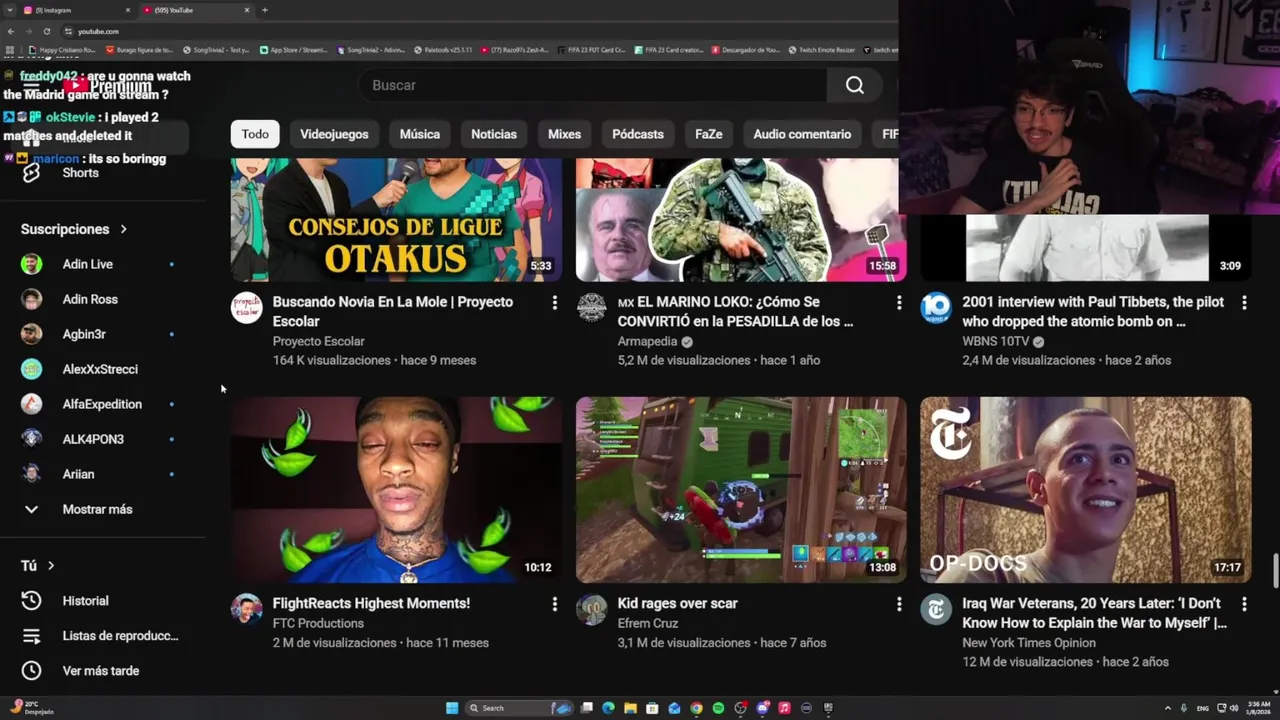Select the Pódcasts filter chip
This screenshot has height=720, width=1280.
coord(638,134)
